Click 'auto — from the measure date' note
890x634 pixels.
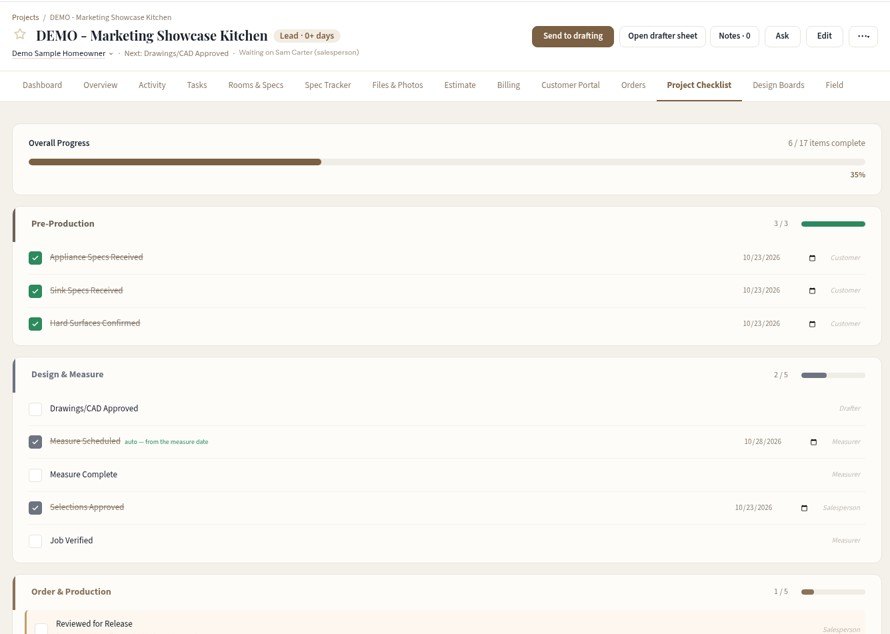pyautogui.click(x=166, y=442)
